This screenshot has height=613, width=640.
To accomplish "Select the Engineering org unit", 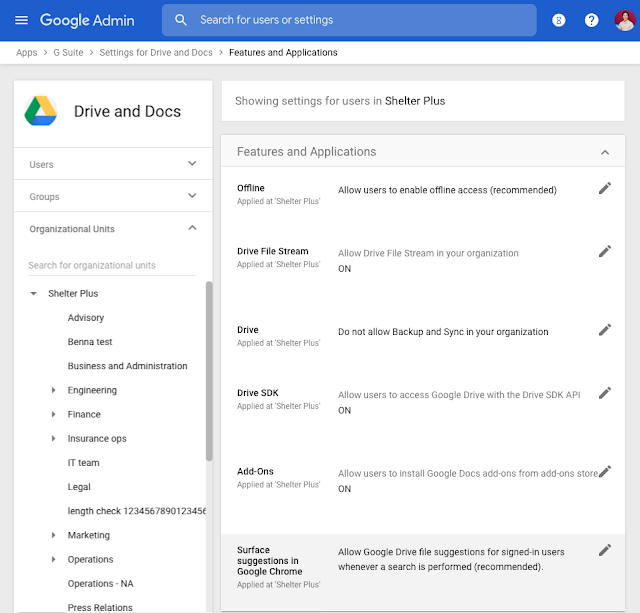I will [92, 390].
